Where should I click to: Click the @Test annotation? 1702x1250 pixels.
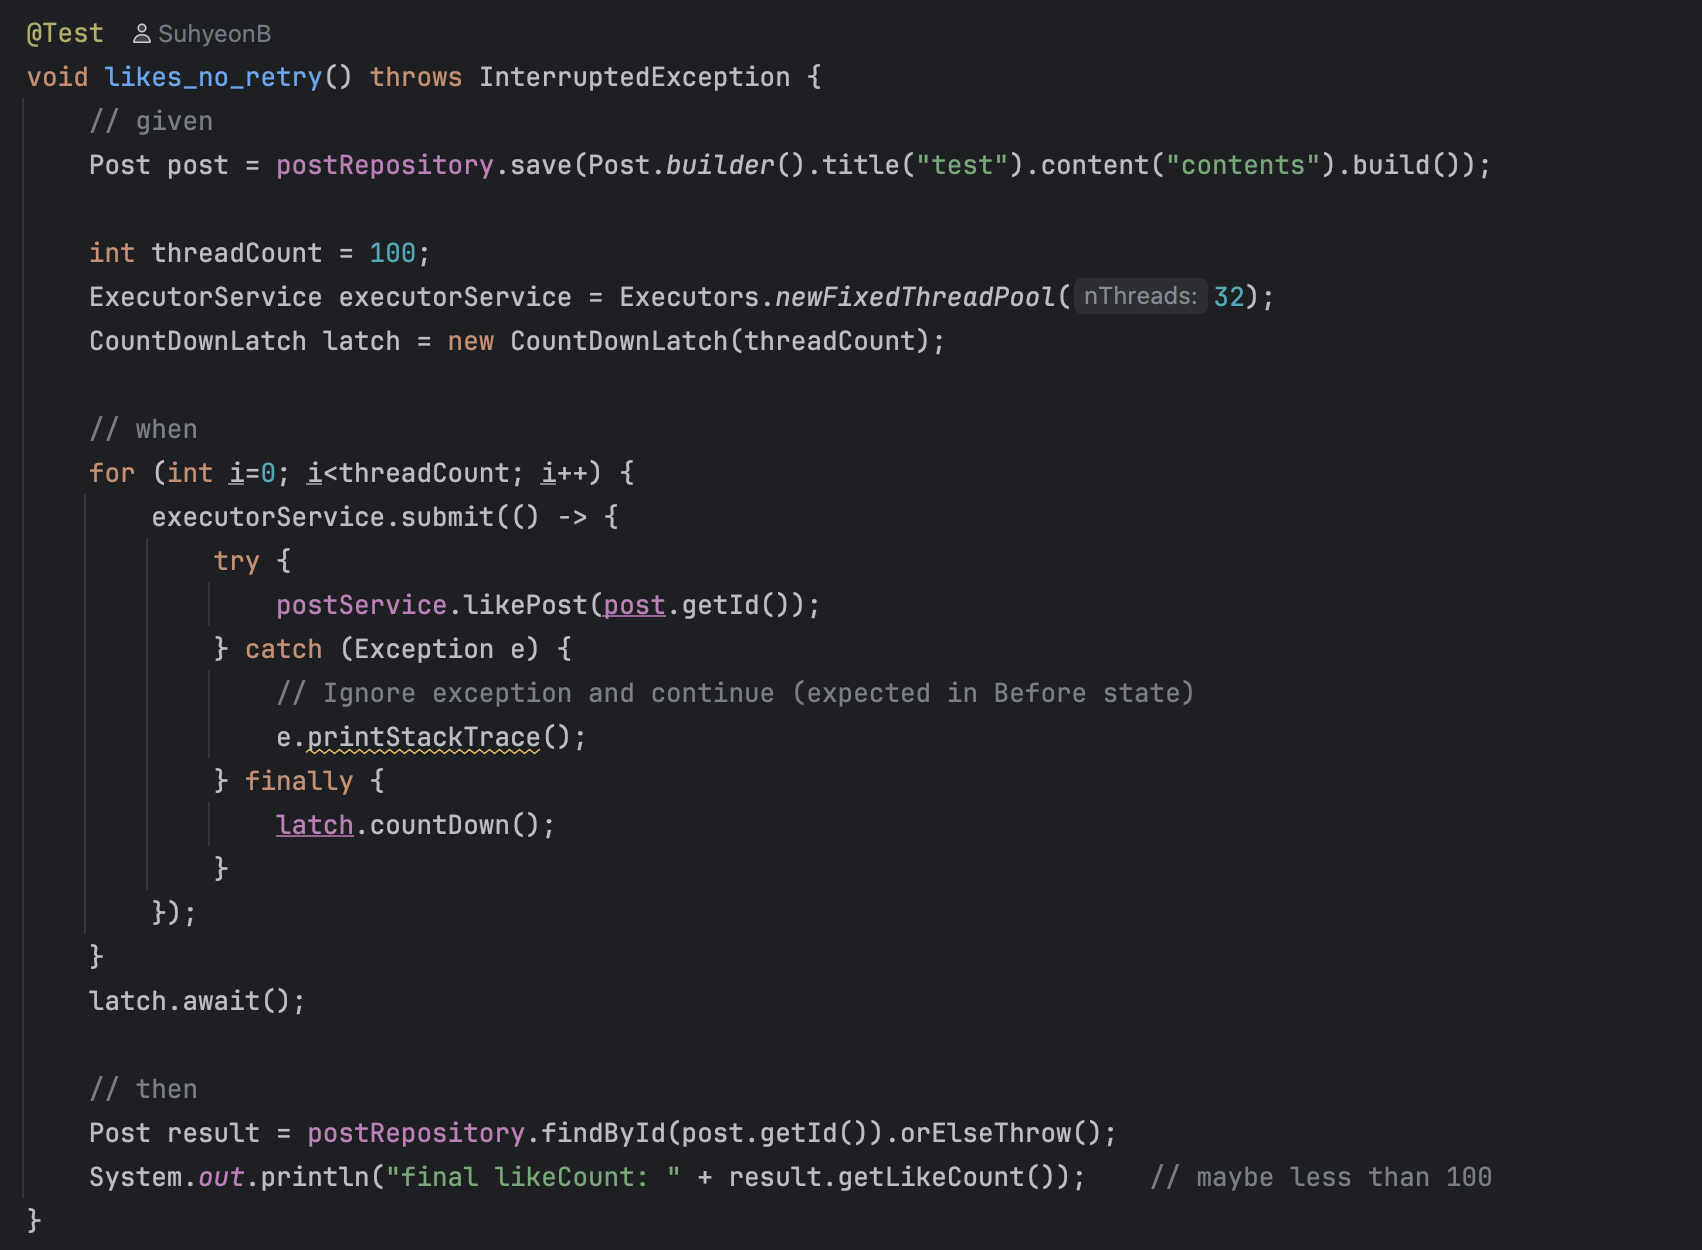[x=65, y=34]
